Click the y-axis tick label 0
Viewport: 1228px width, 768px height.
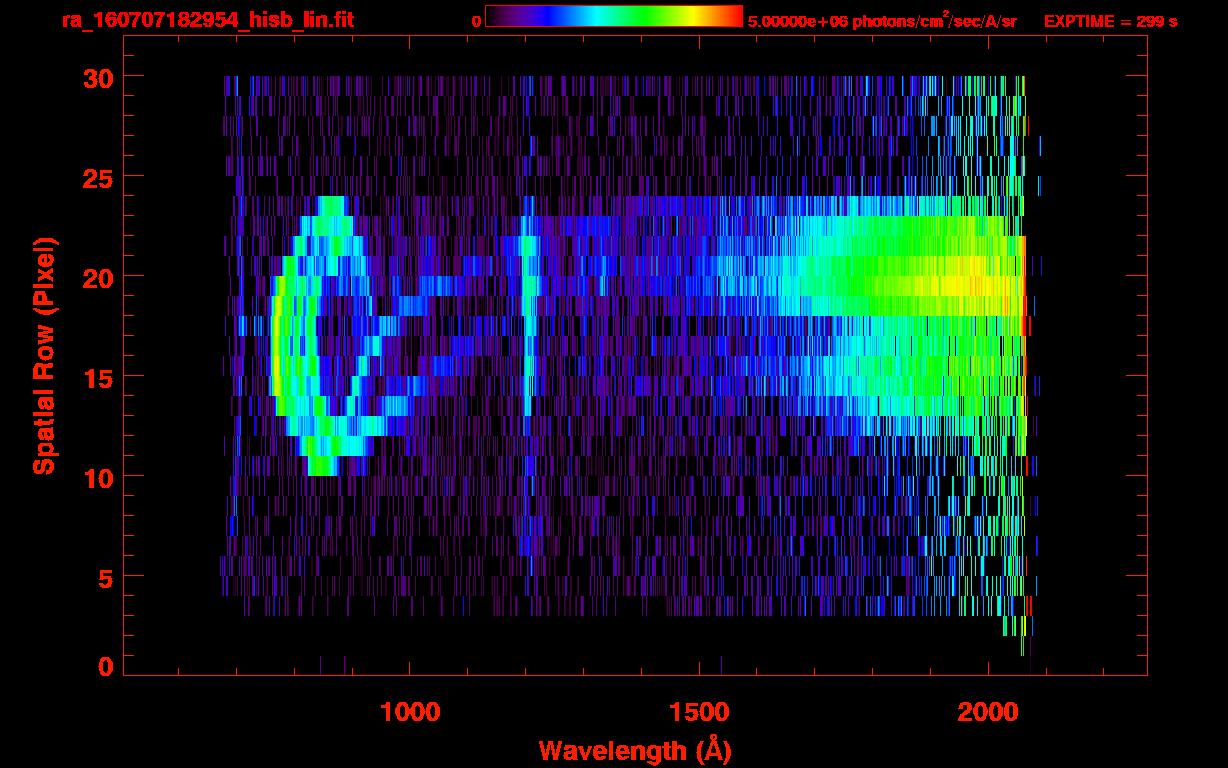click(x=105, y=666)
